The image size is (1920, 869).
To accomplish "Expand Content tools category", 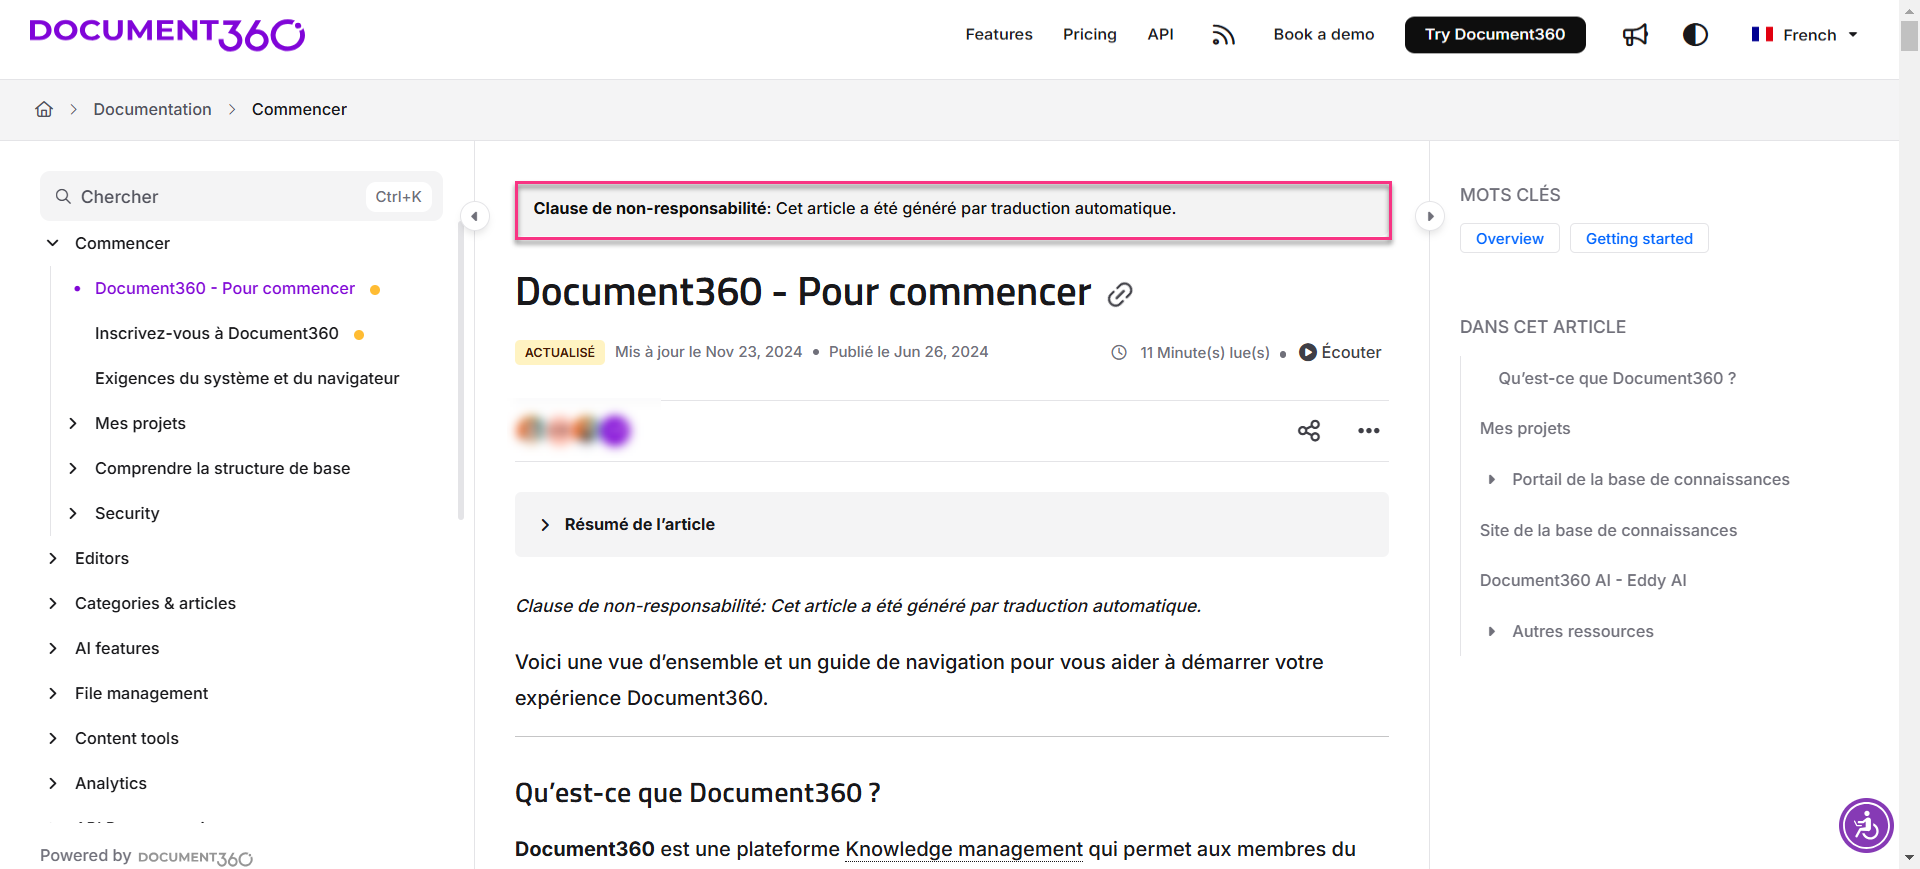I will [53, 738].
